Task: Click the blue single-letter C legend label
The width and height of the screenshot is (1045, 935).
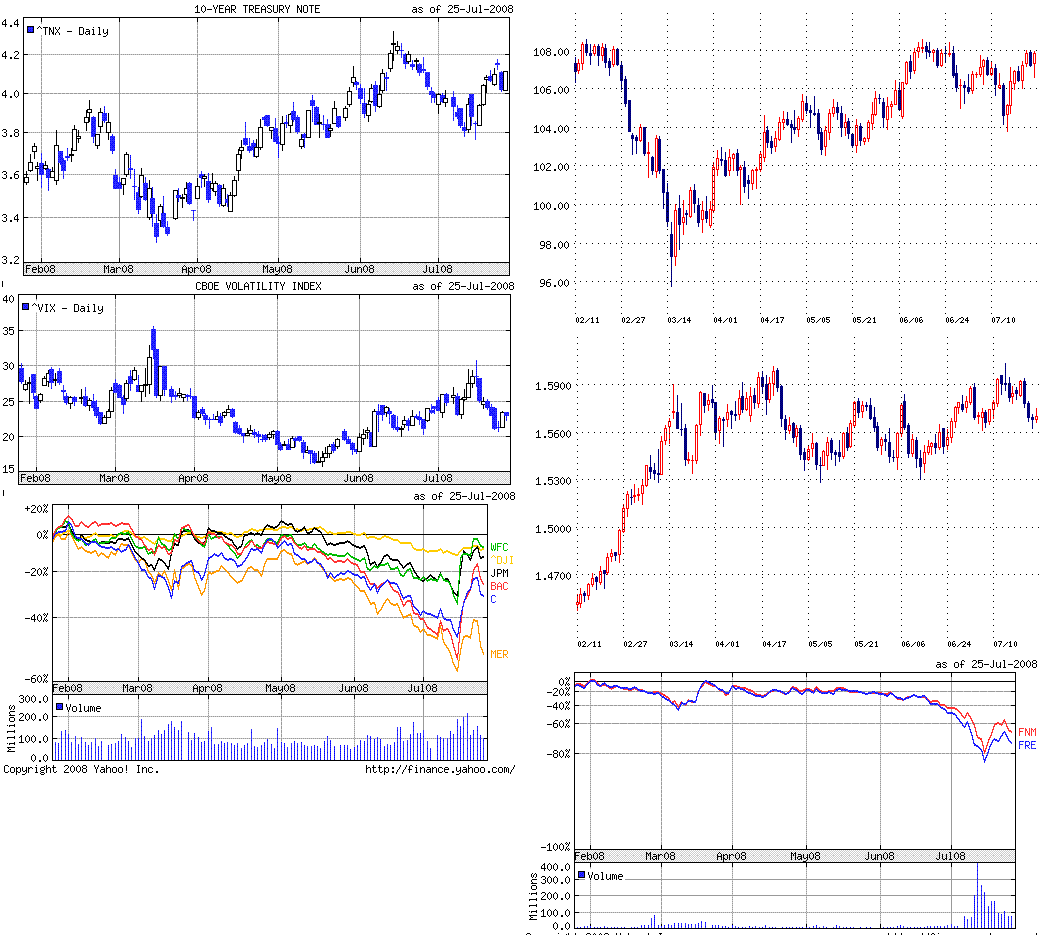Action: [x=492, y=599]
